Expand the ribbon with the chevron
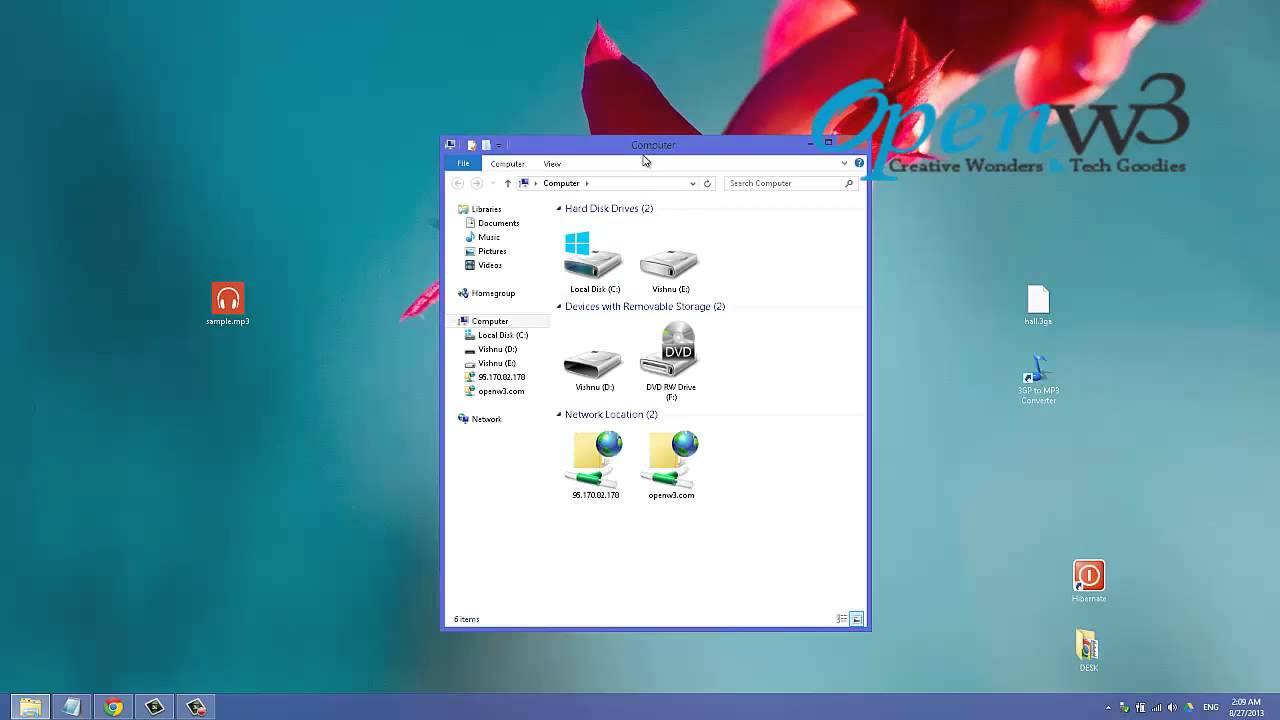The image size is (1280, 720). (x=844, y=163)
